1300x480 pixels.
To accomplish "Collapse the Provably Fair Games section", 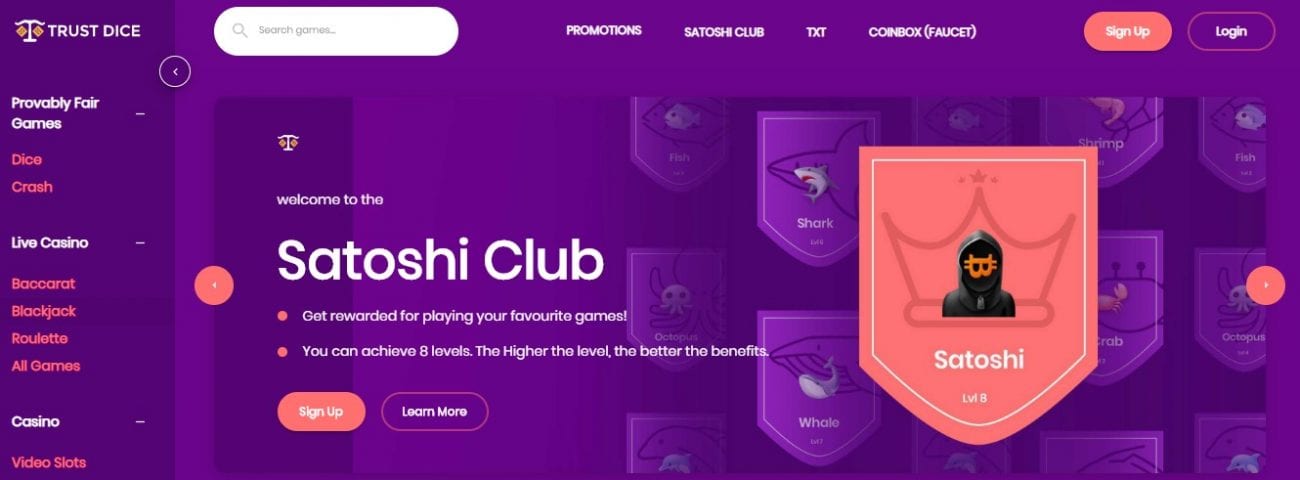I will click(140, 114).
